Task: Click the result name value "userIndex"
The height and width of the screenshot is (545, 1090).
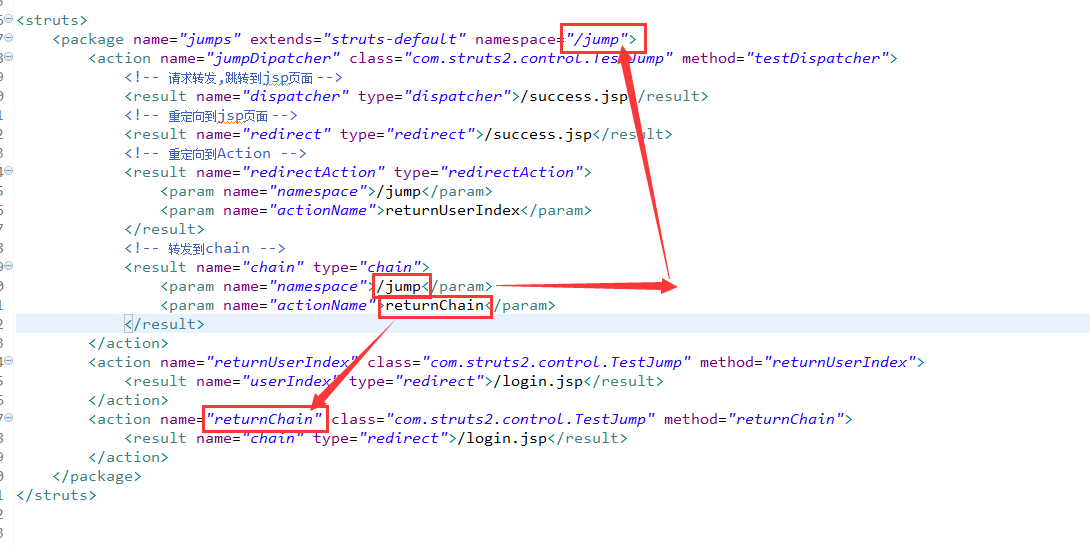Action: coord(291,382)
